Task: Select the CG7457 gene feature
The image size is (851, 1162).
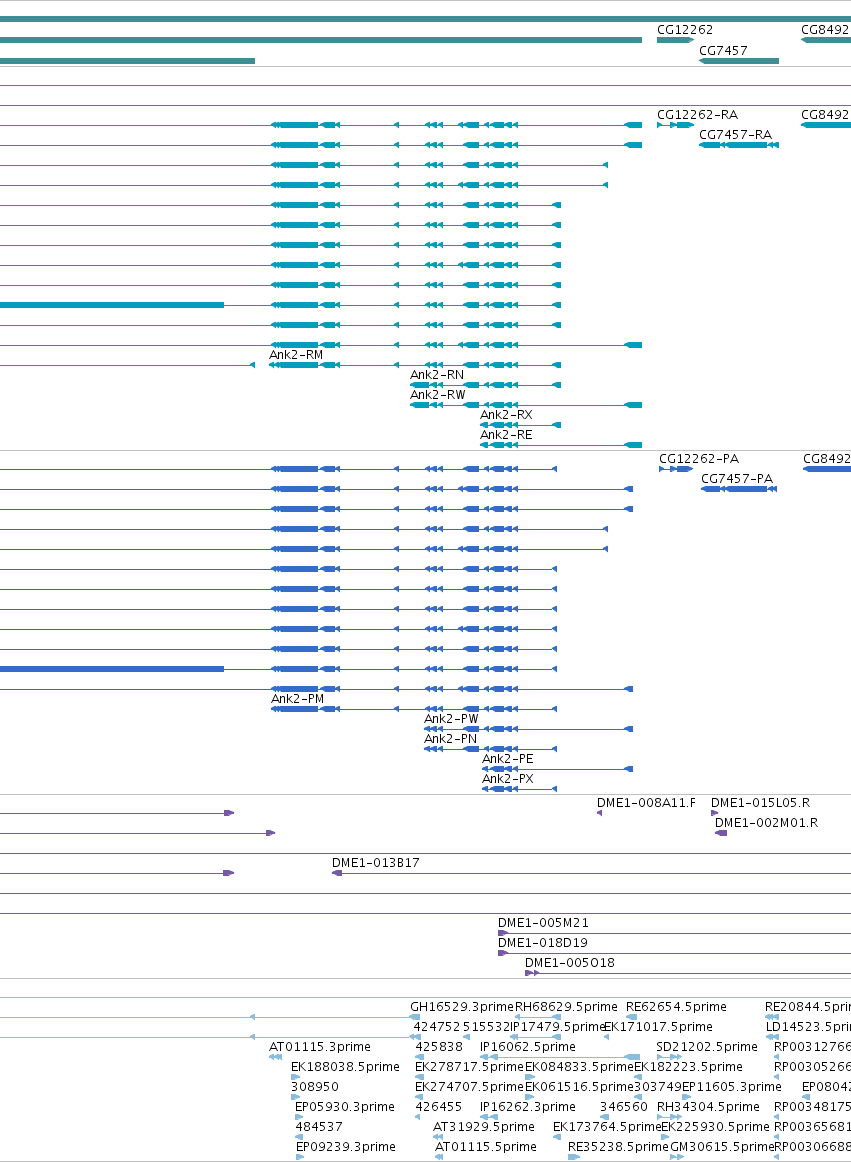Action: coord(739,61)
